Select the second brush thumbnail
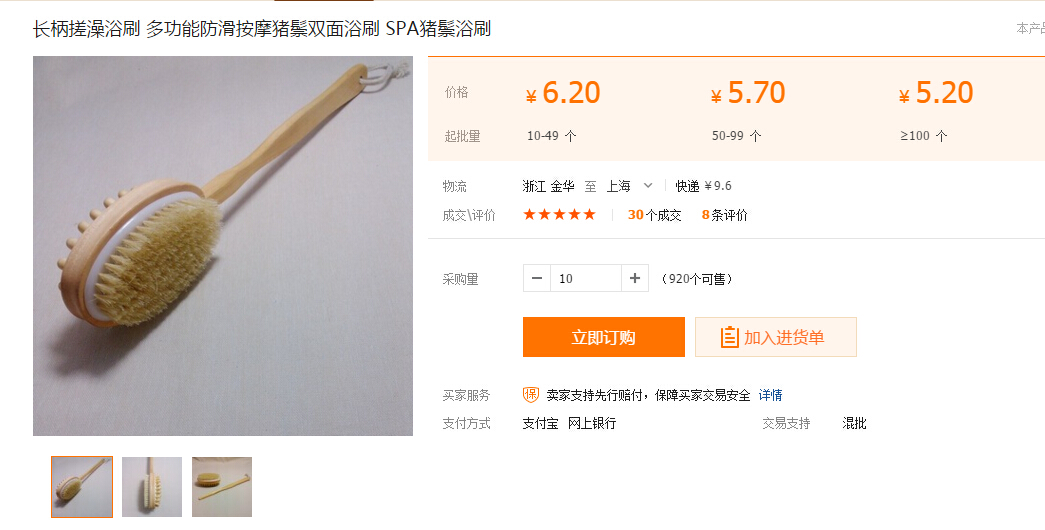Screen dimensions: 1045x530 click(x=152, y=487)
